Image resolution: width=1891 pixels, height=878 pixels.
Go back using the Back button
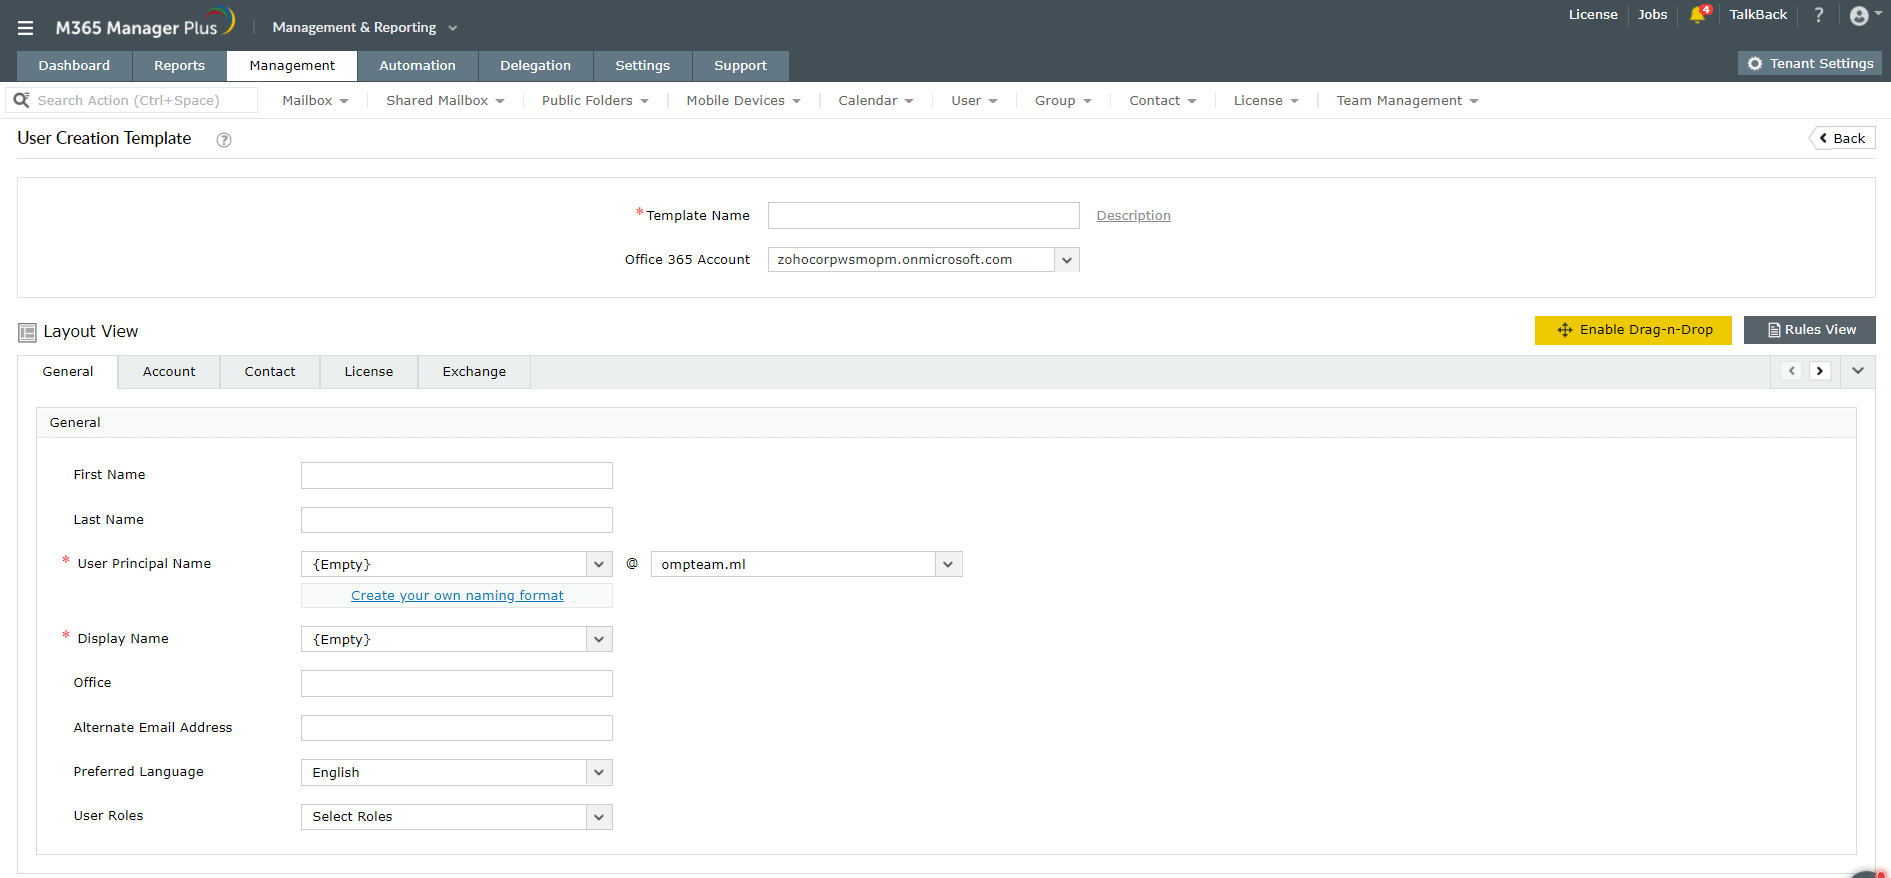1842,139
